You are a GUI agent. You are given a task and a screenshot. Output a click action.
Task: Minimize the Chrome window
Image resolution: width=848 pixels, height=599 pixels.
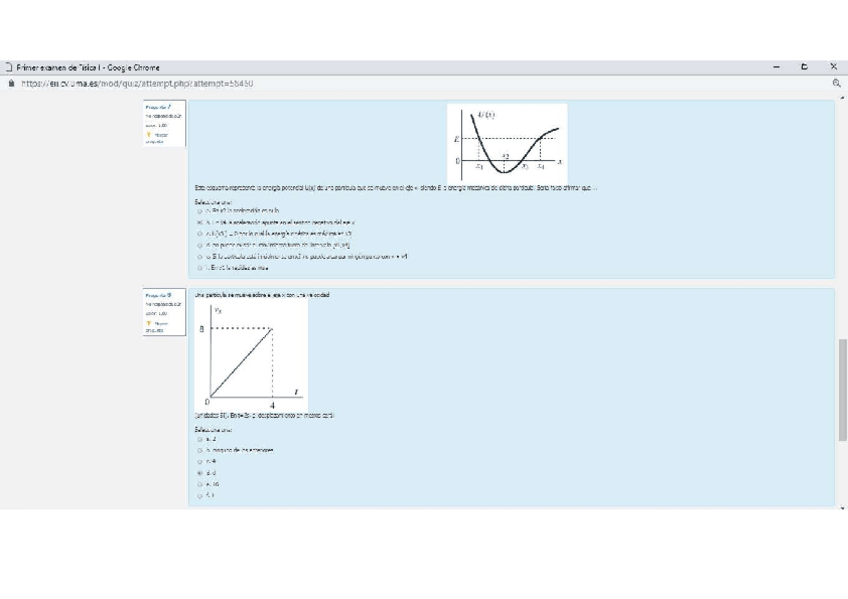tap(777, 67)
